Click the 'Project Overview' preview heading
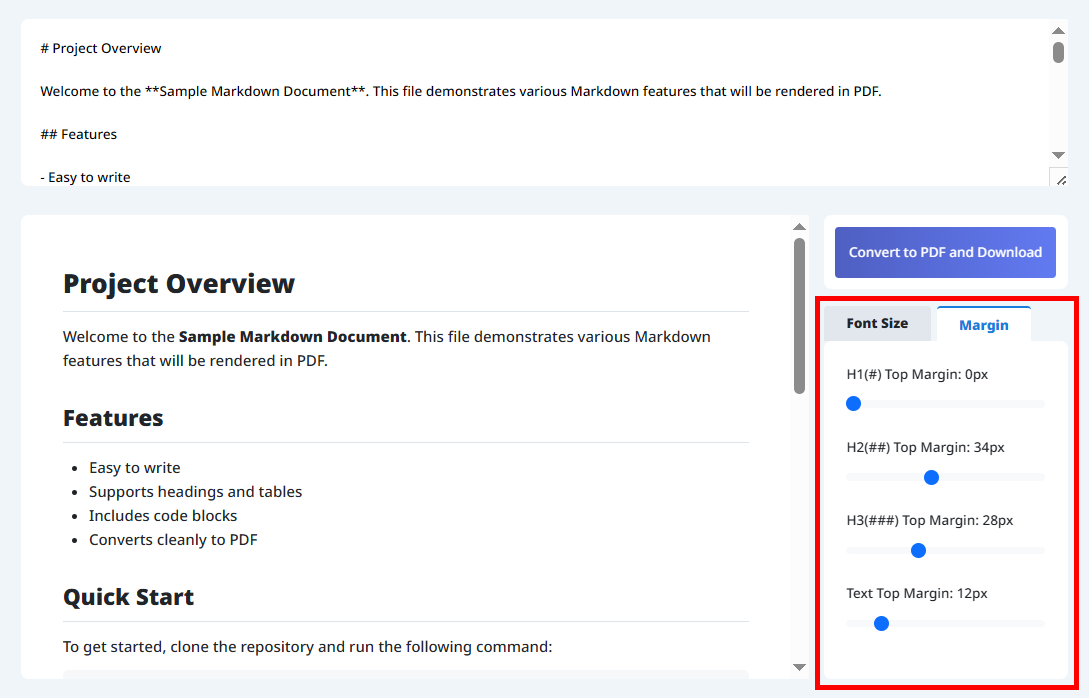This screenshot has width=1089, height=698. [179, 283]
